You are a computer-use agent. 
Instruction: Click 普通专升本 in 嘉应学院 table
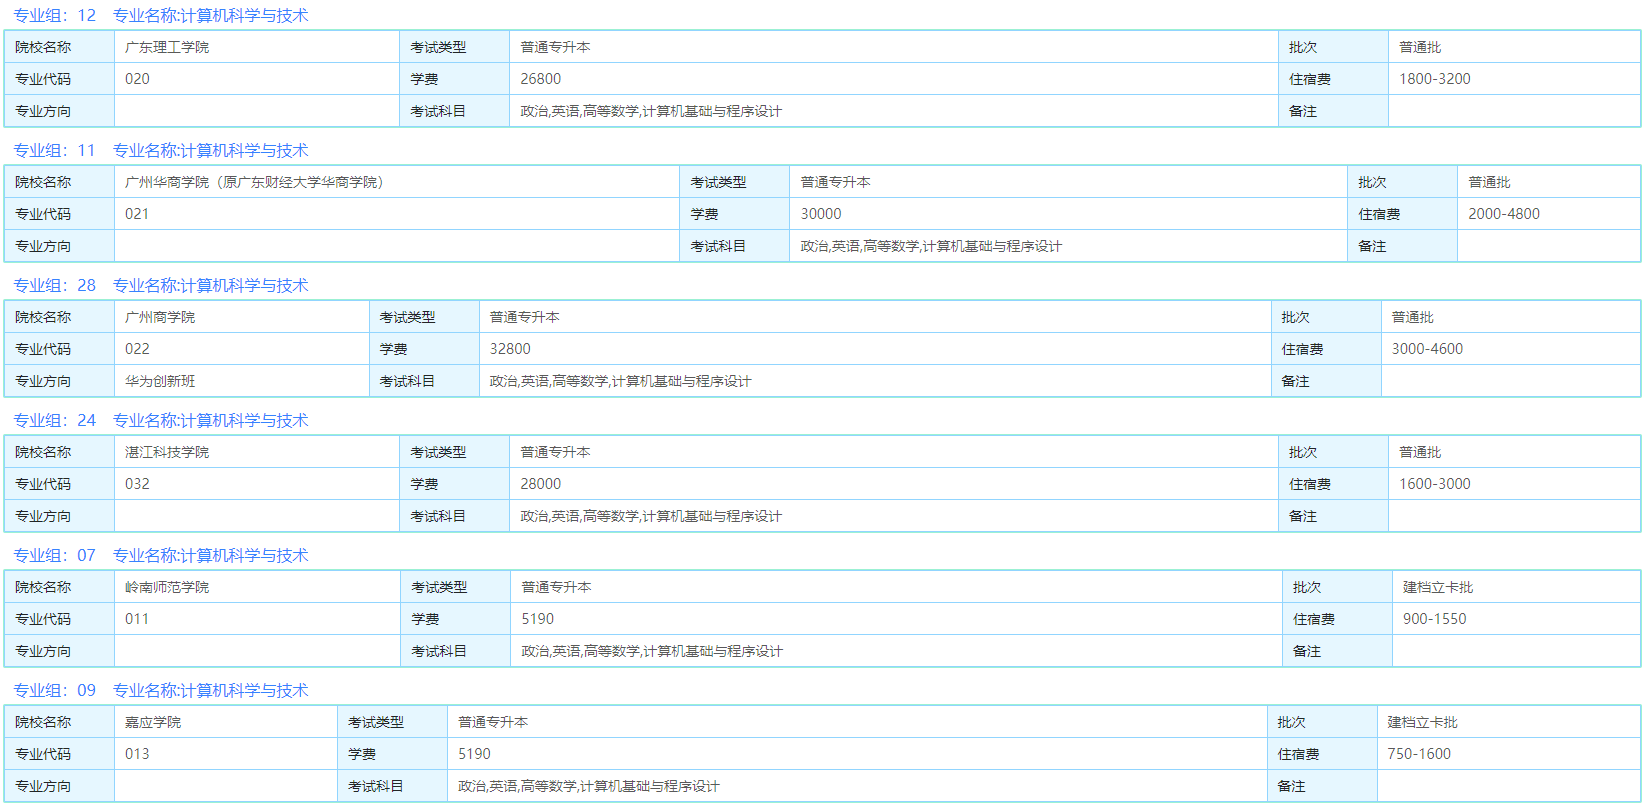pos(493,722)
